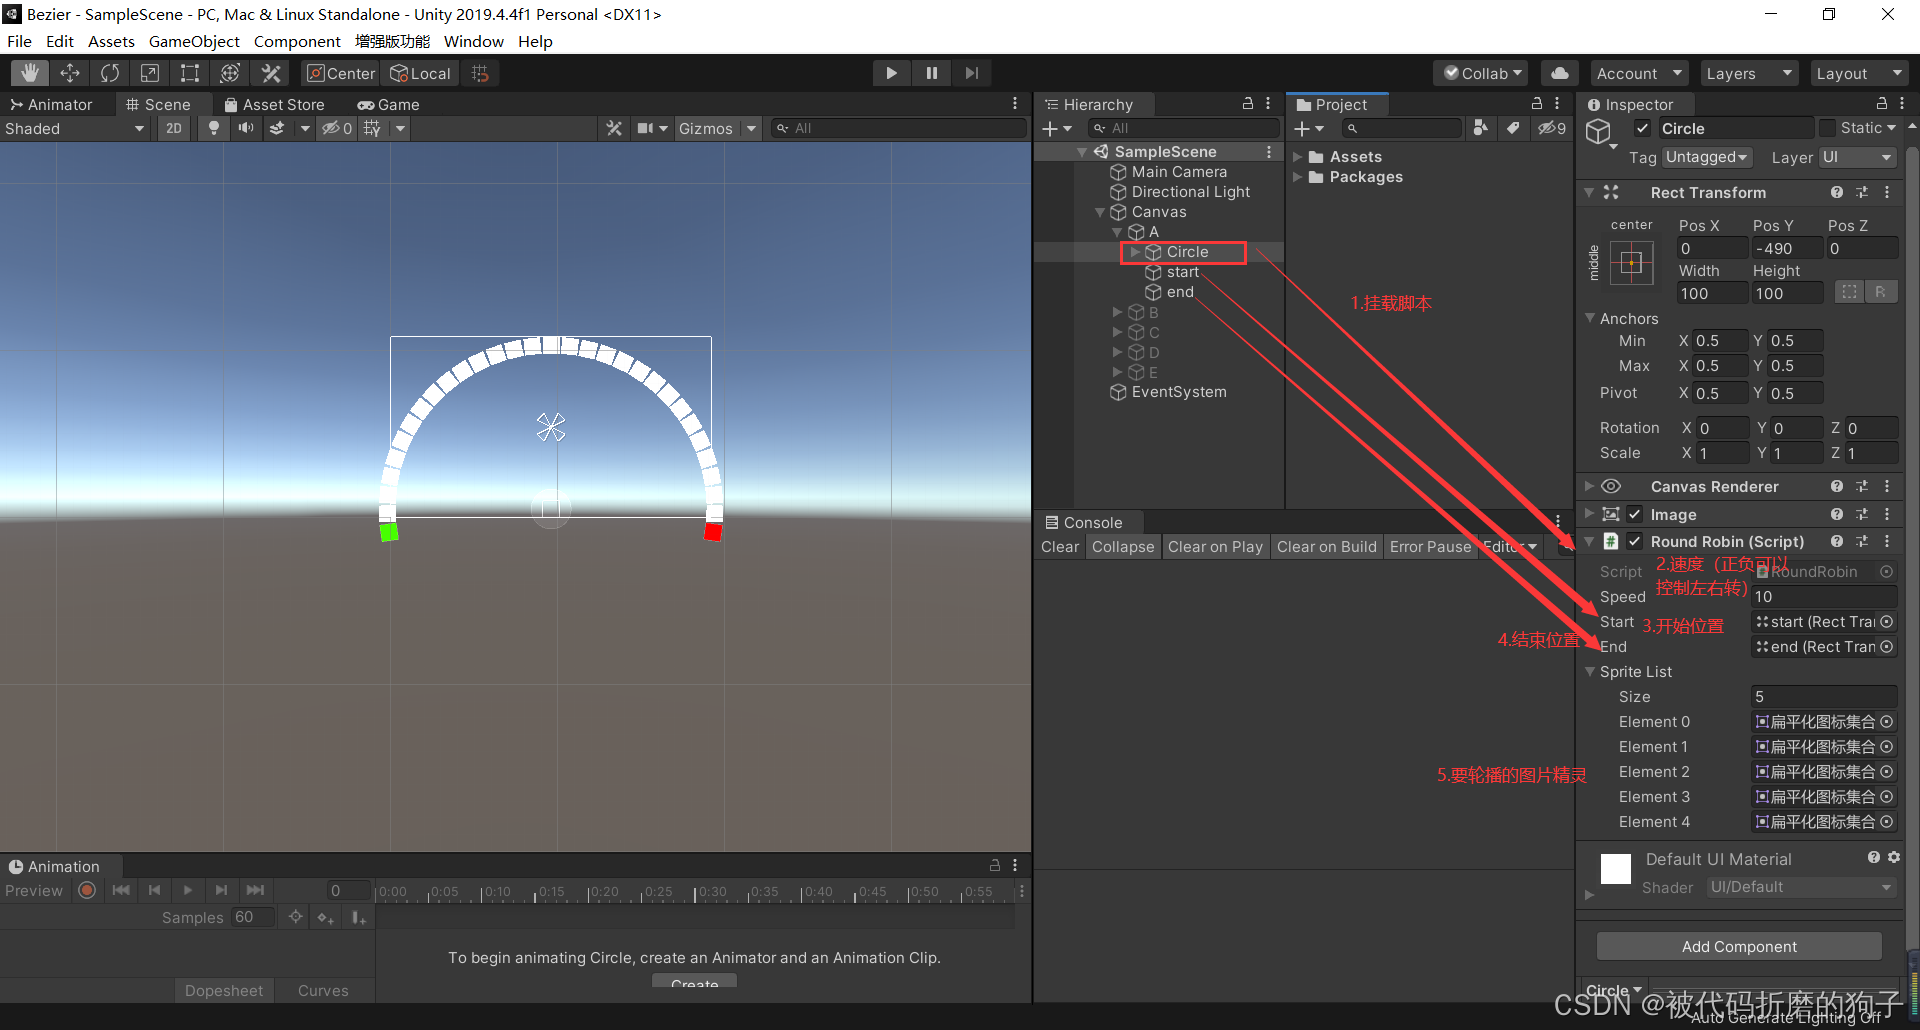Activate the Scale tool
Viewport: 1920px width, 1030px height.
coord(149,72)
